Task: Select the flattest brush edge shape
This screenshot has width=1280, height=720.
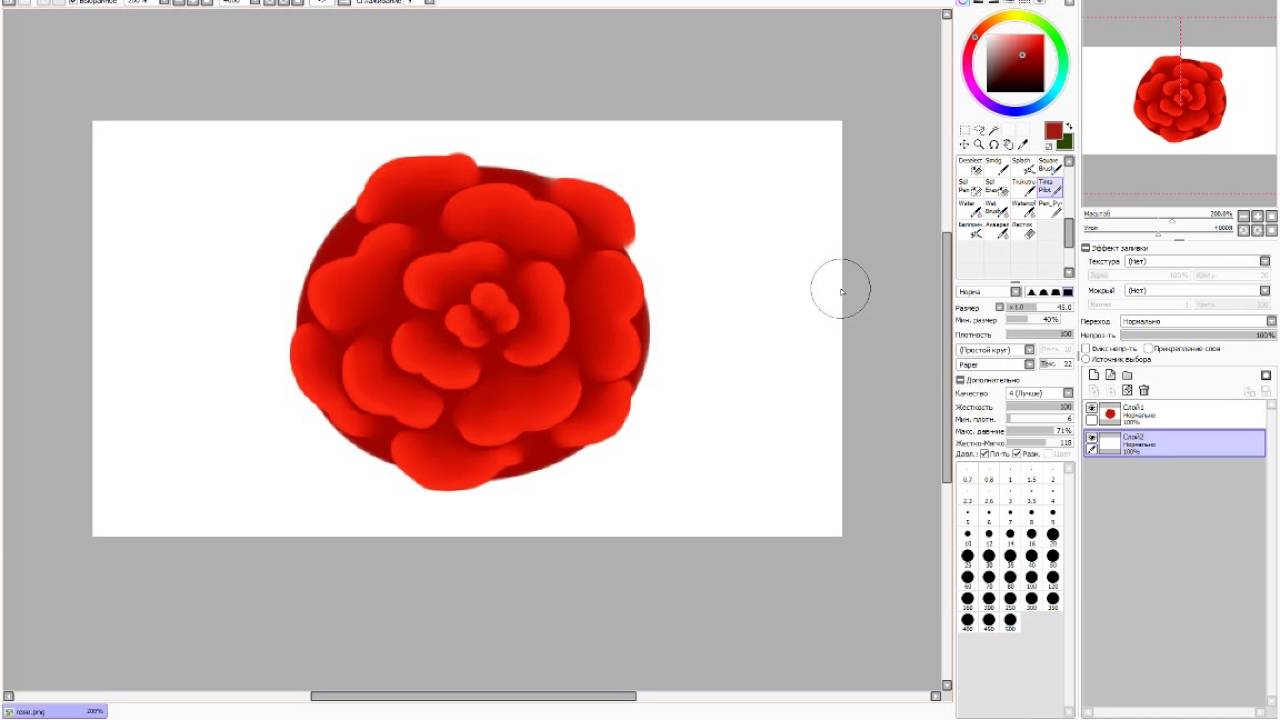Action: (1067, 292)
